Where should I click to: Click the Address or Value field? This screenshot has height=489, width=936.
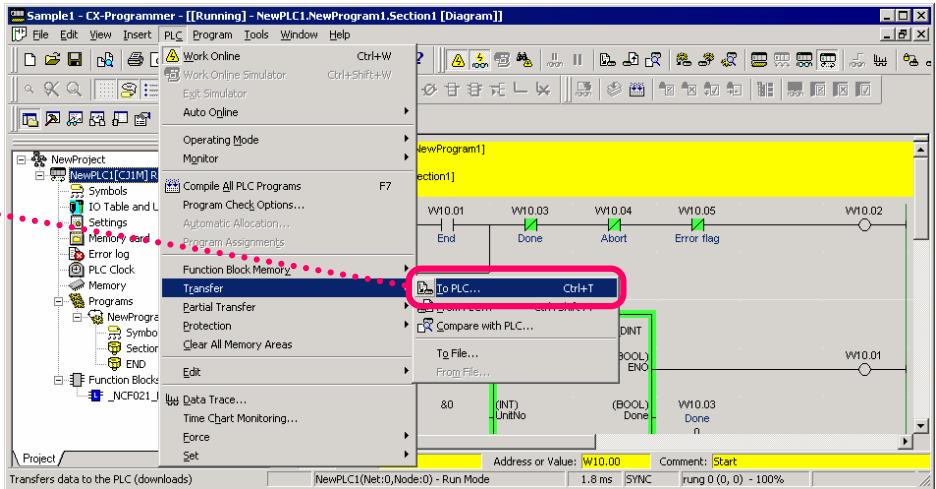coord(615,462)
